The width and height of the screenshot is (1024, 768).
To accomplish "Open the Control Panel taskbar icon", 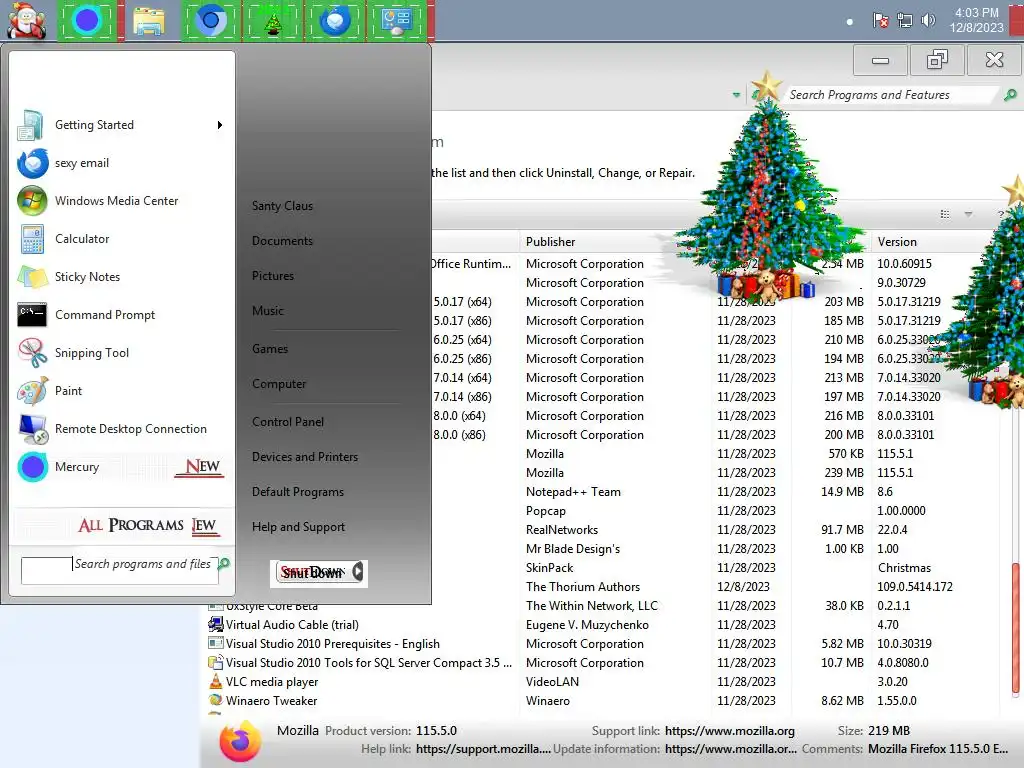I will 396,21.
